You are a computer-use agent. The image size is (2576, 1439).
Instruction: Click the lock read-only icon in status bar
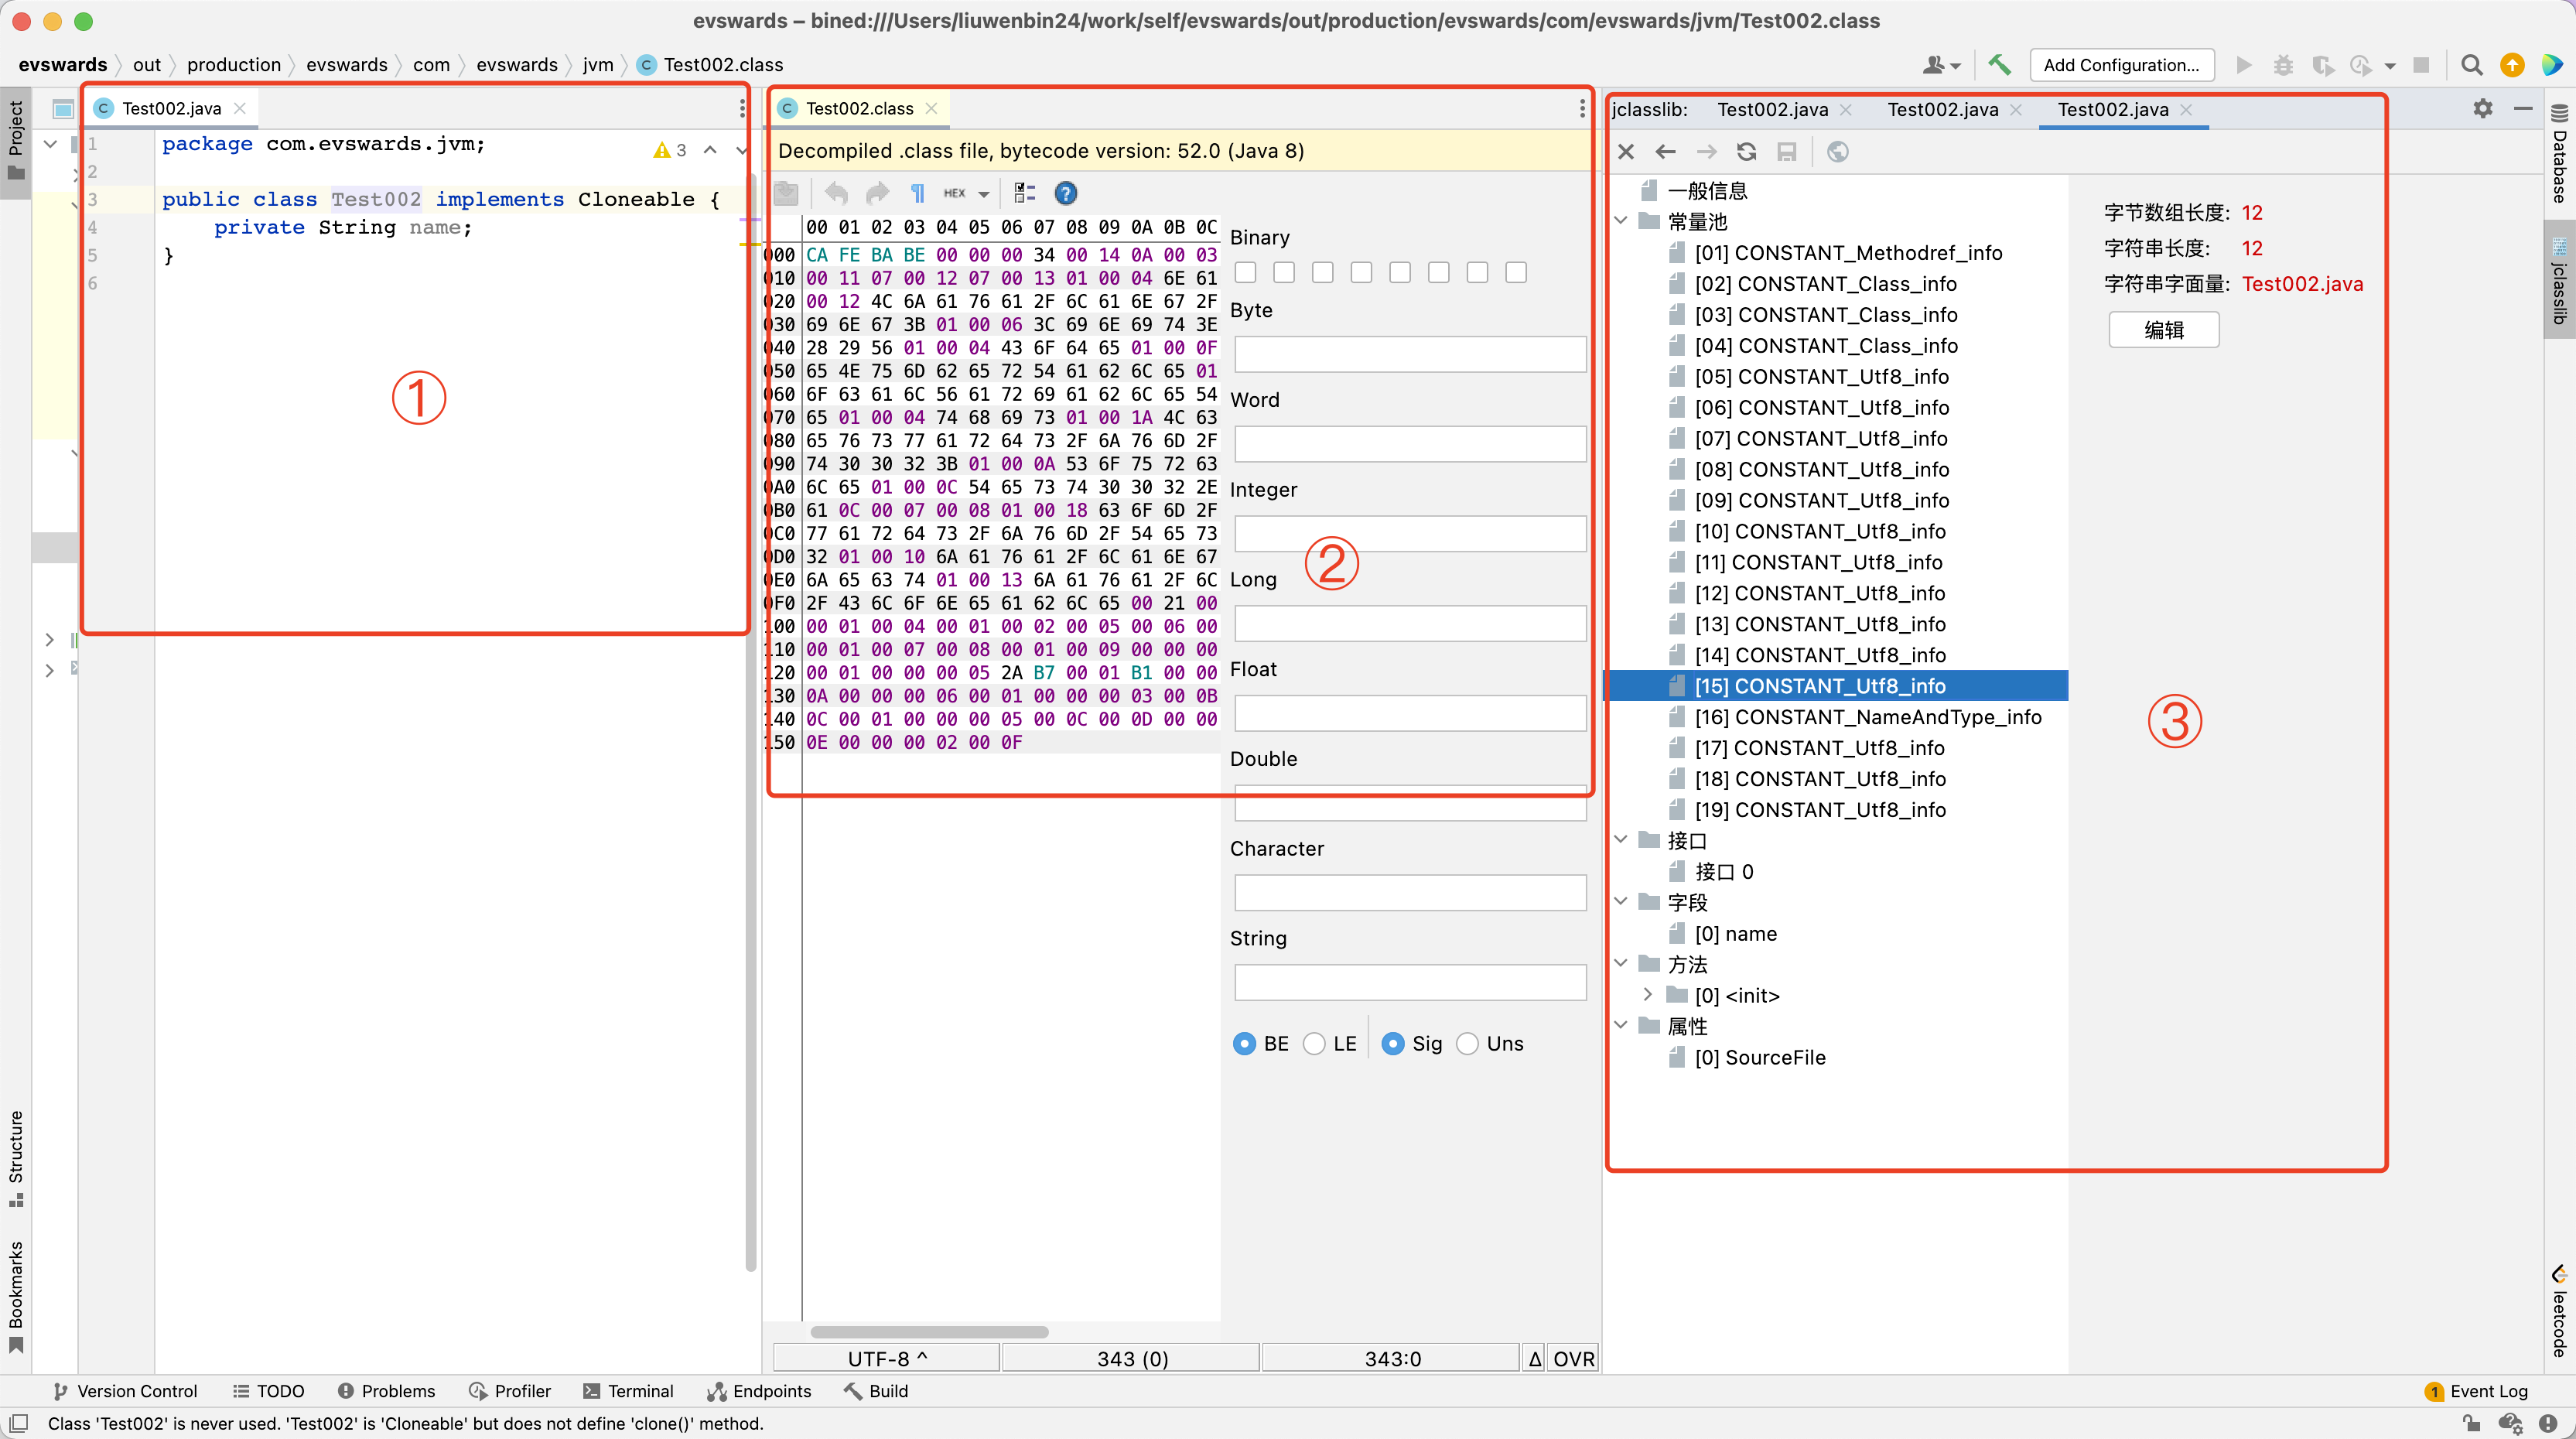coord(2471,1423)
